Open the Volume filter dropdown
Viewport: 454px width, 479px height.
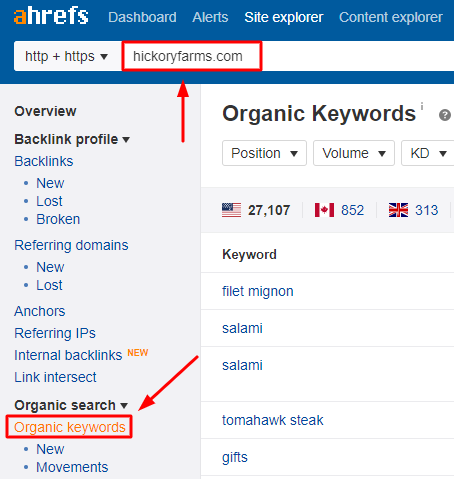pos(354,153)
